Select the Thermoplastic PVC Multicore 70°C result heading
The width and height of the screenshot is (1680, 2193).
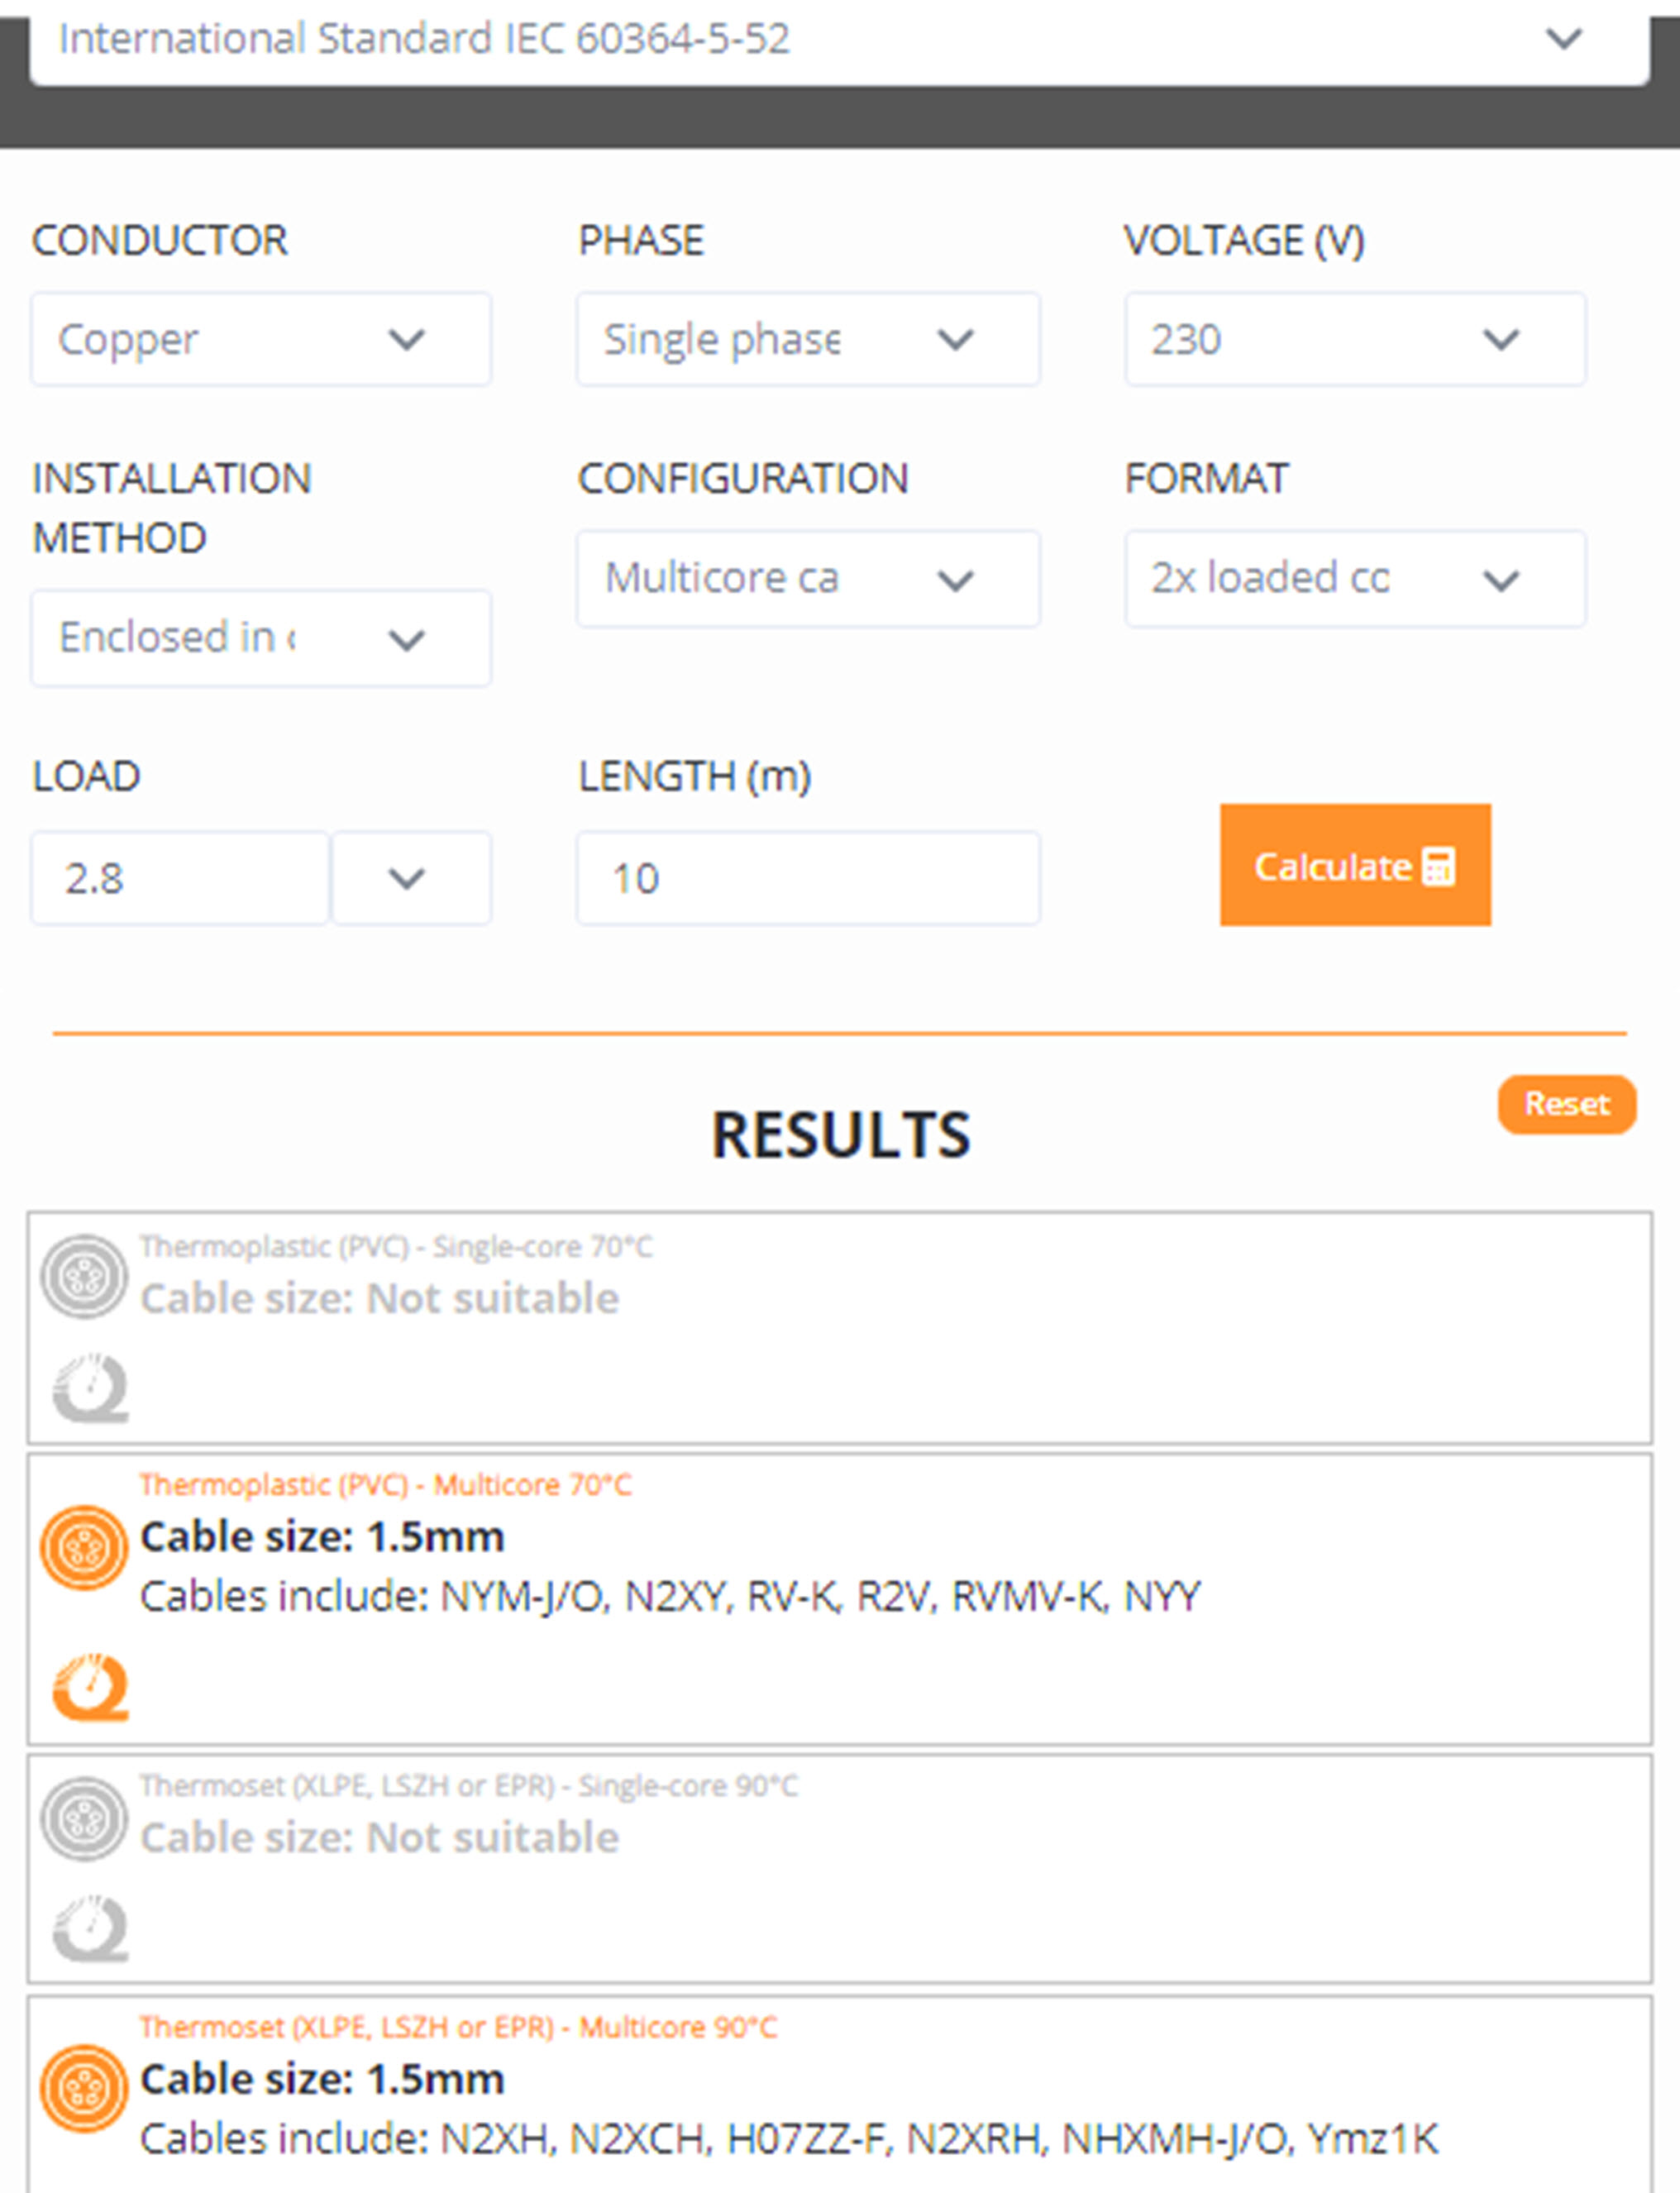(x=385, y=1485)
